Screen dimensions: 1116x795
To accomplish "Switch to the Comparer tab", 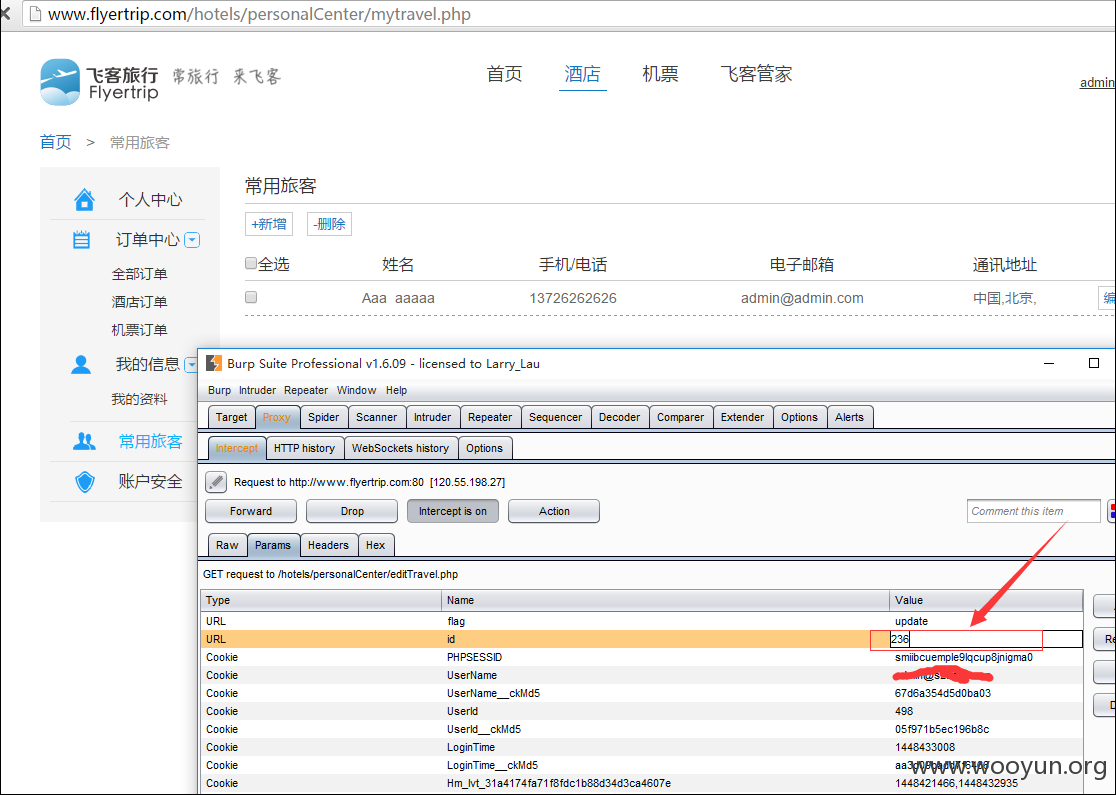I will click(x=680, y=417).
